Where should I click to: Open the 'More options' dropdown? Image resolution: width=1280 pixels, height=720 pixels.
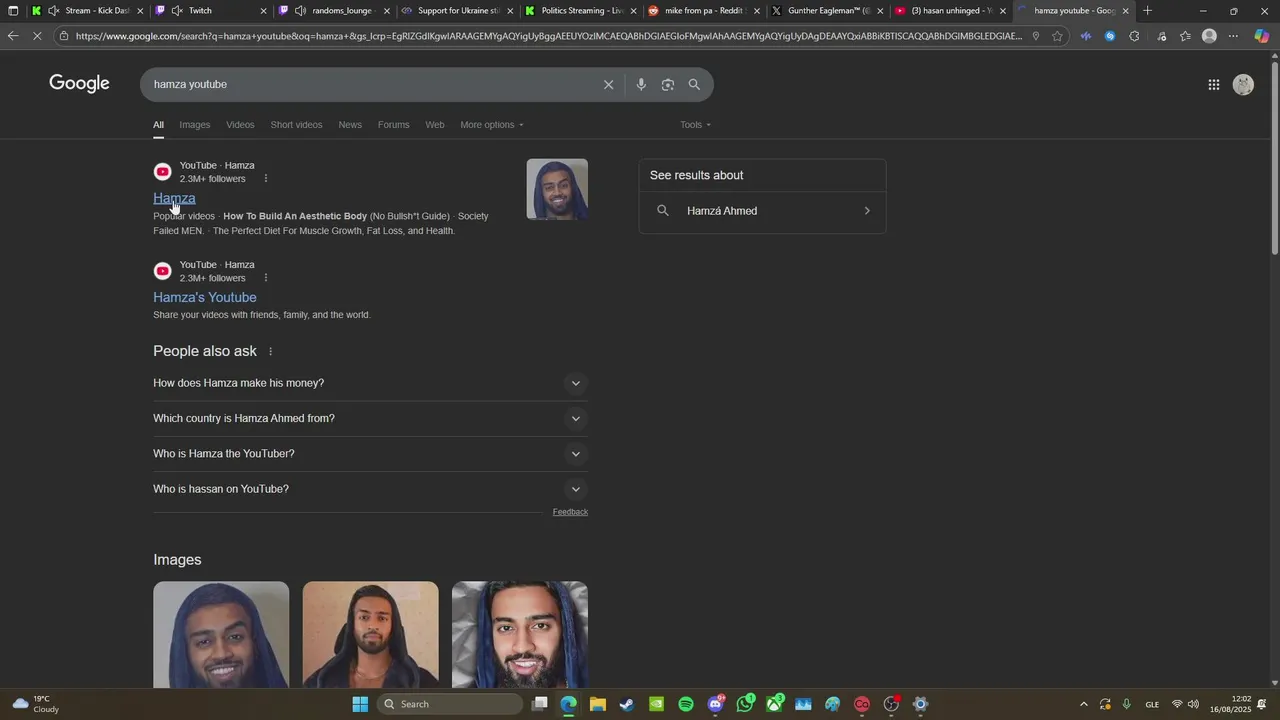click(492, 125)
